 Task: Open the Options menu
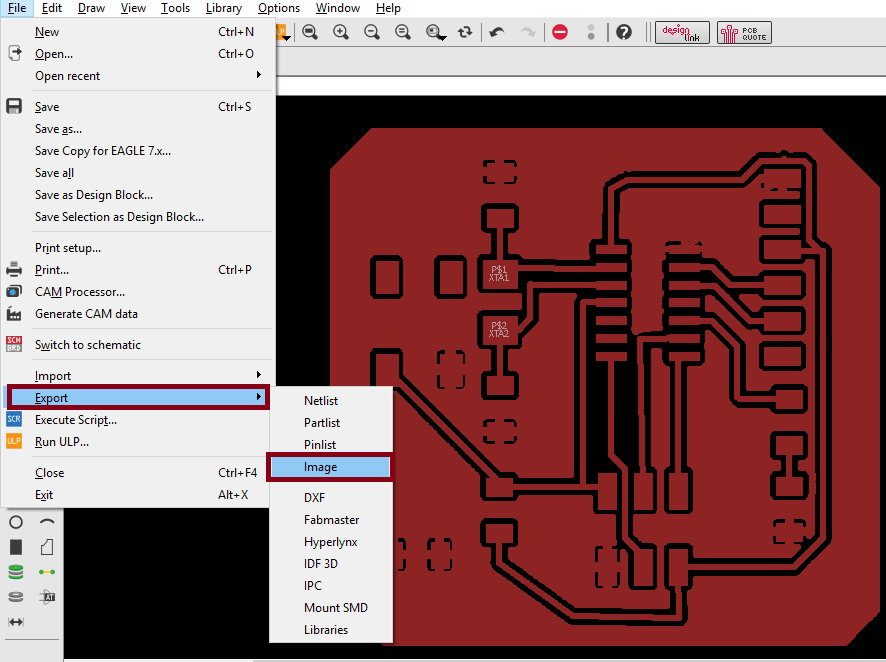coord(279,8)
